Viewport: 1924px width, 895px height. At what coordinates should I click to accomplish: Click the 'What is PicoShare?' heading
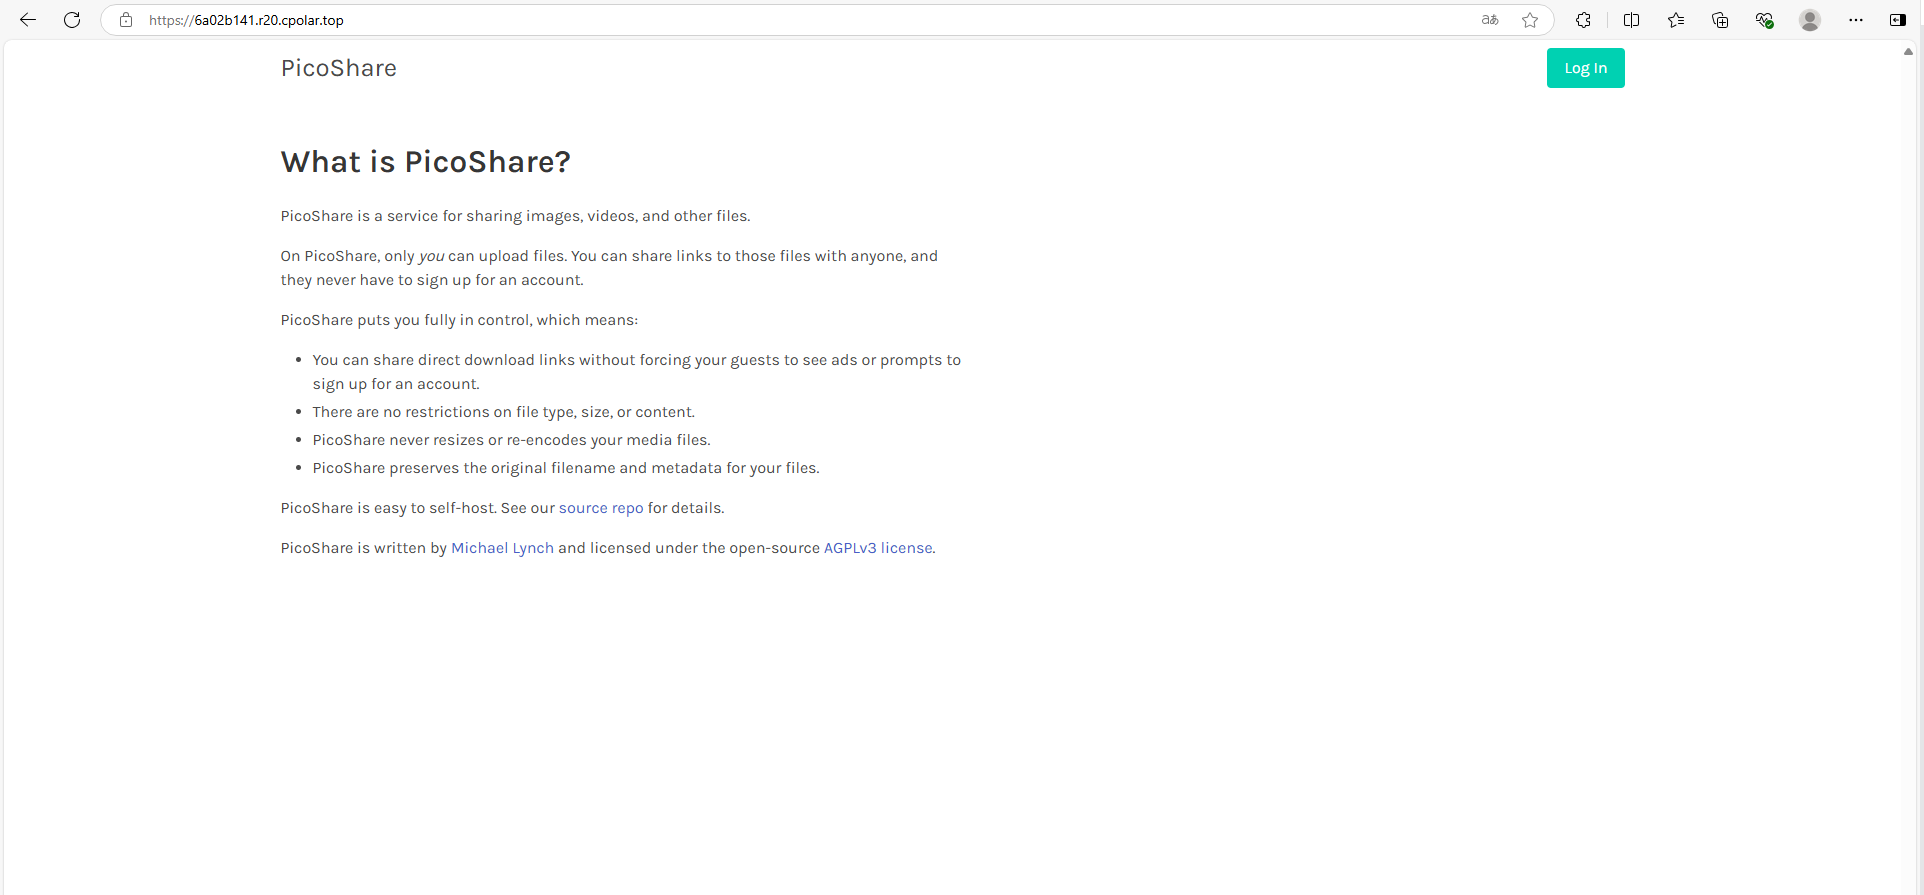pyautogui.click(x=425, y=162)
